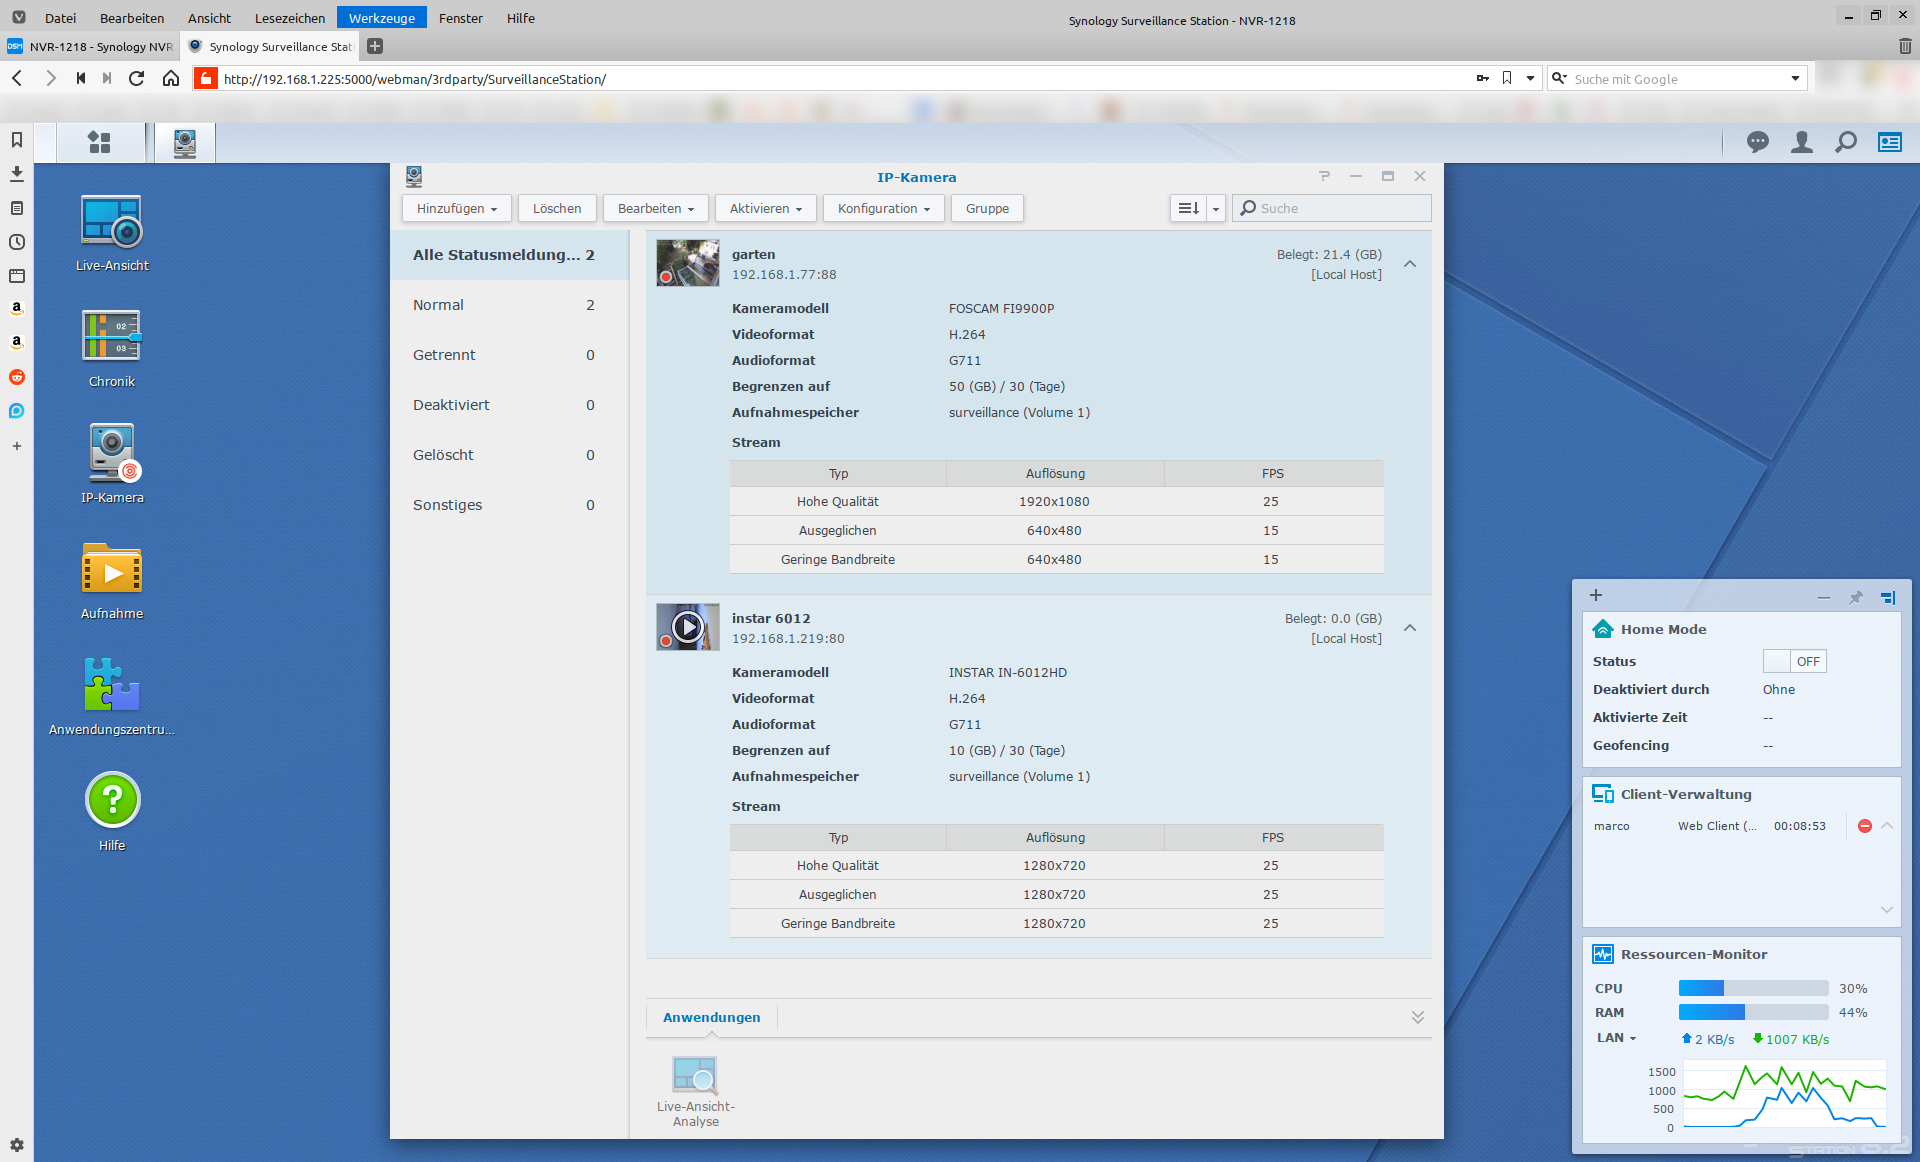Add browser sidebar panel with plus
The image size is (1920, 1162).
[17, 446]
